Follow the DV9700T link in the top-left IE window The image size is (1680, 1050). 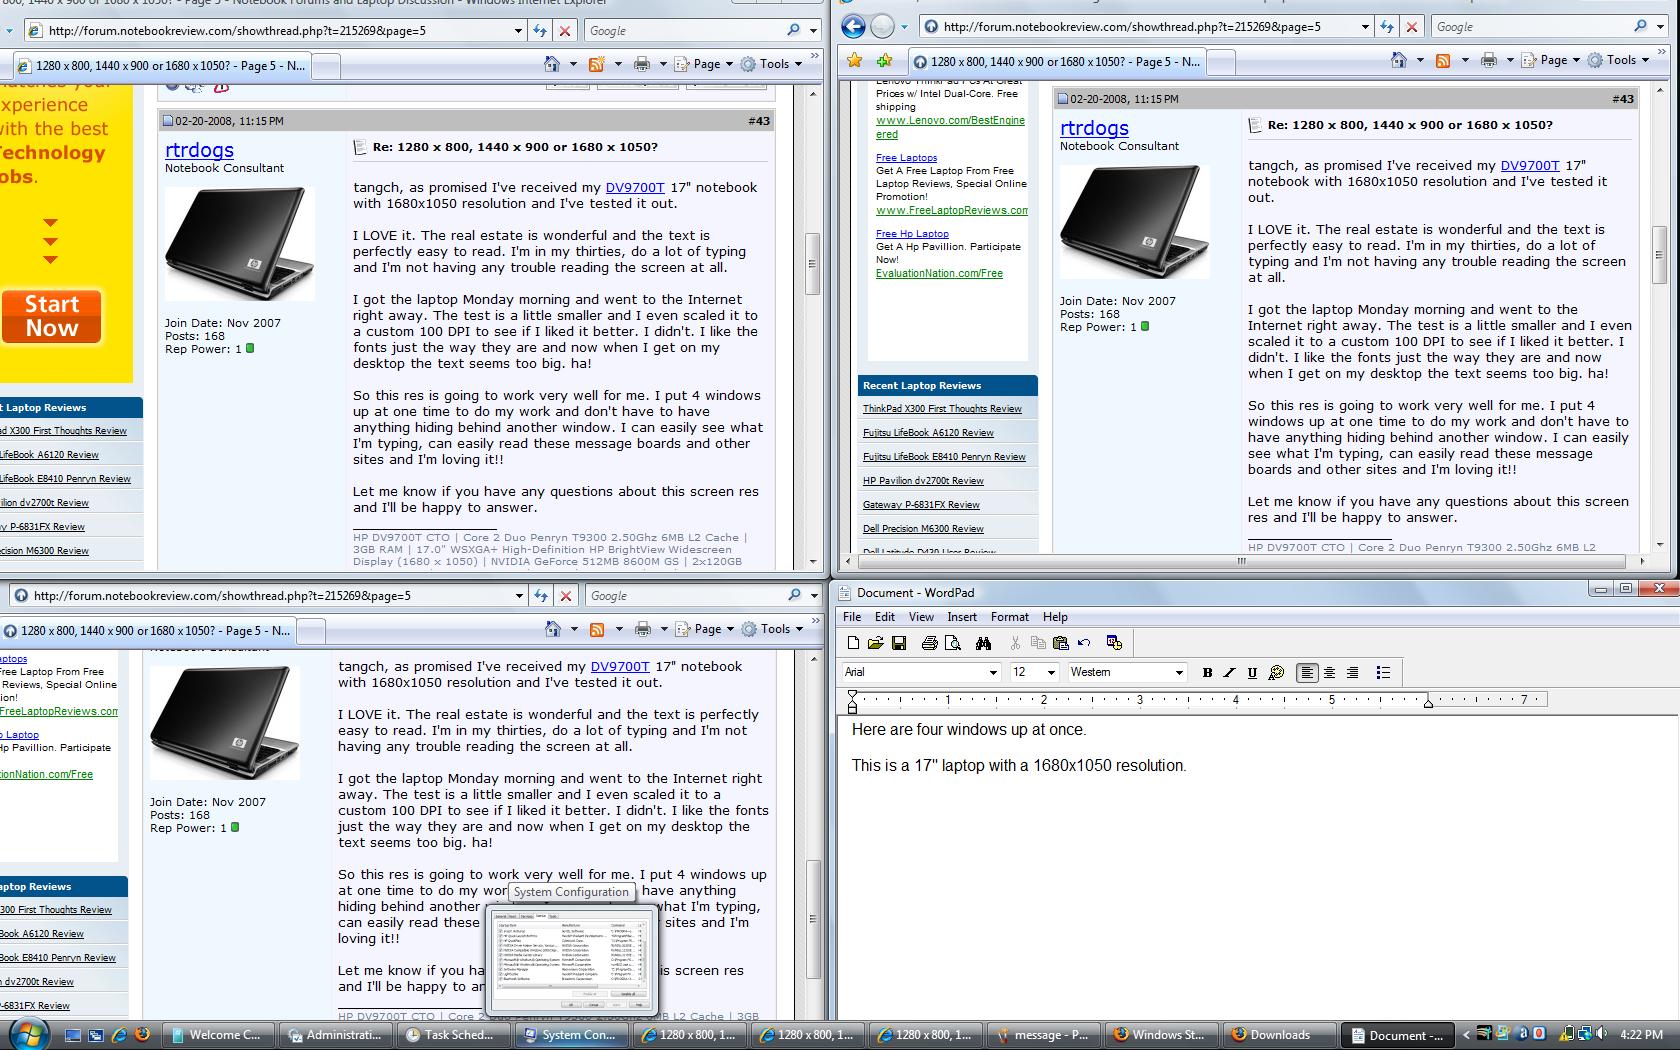(635, 187)
